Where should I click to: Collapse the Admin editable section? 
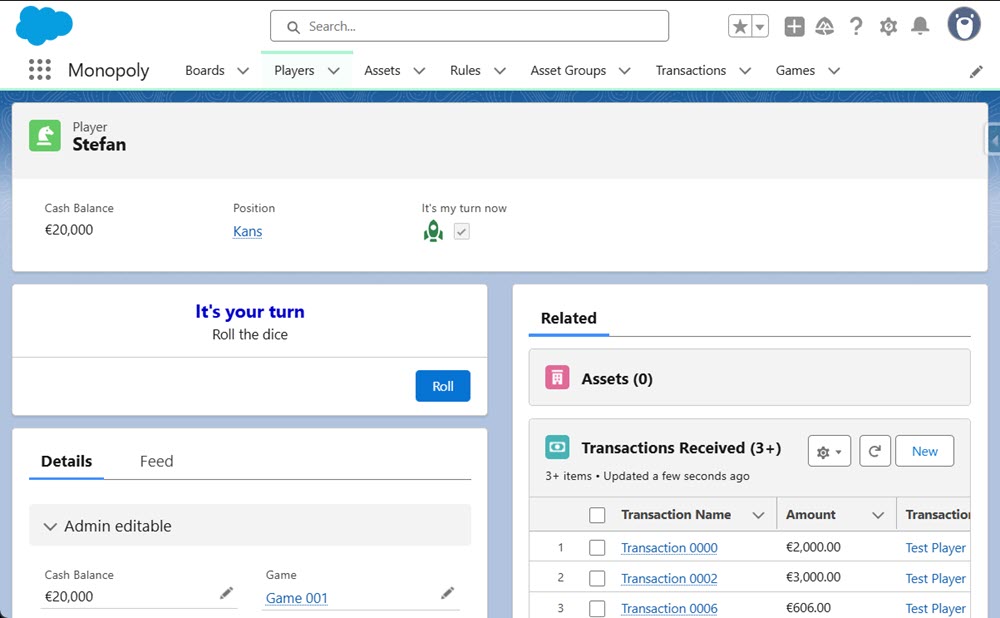[x=51, y=526]
